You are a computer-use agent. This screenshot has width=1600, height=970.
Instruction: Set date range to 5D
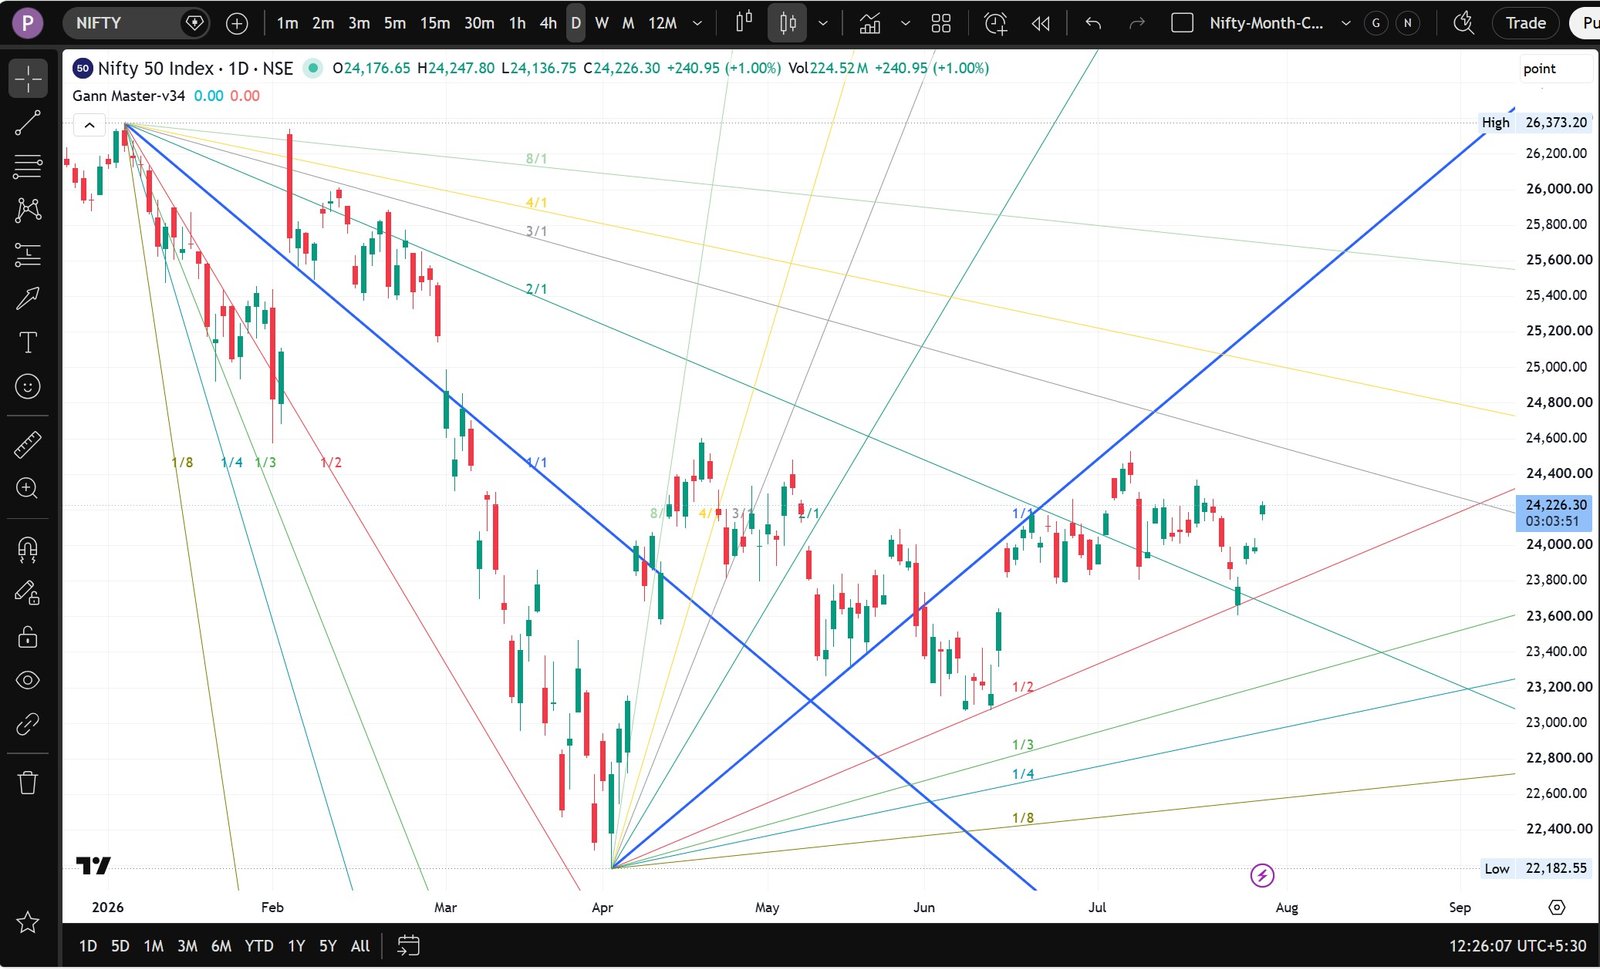[x=120, y=946]
